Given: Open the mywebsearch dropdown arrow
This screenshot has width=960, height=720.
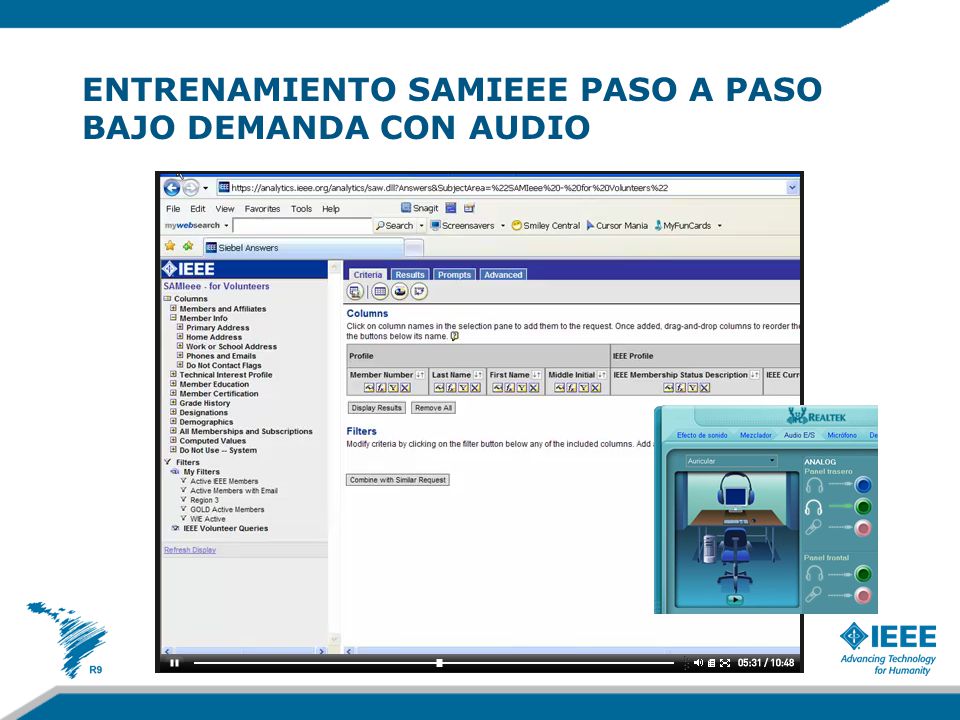Looking at the screenshot, I should [x=226, y=225].
